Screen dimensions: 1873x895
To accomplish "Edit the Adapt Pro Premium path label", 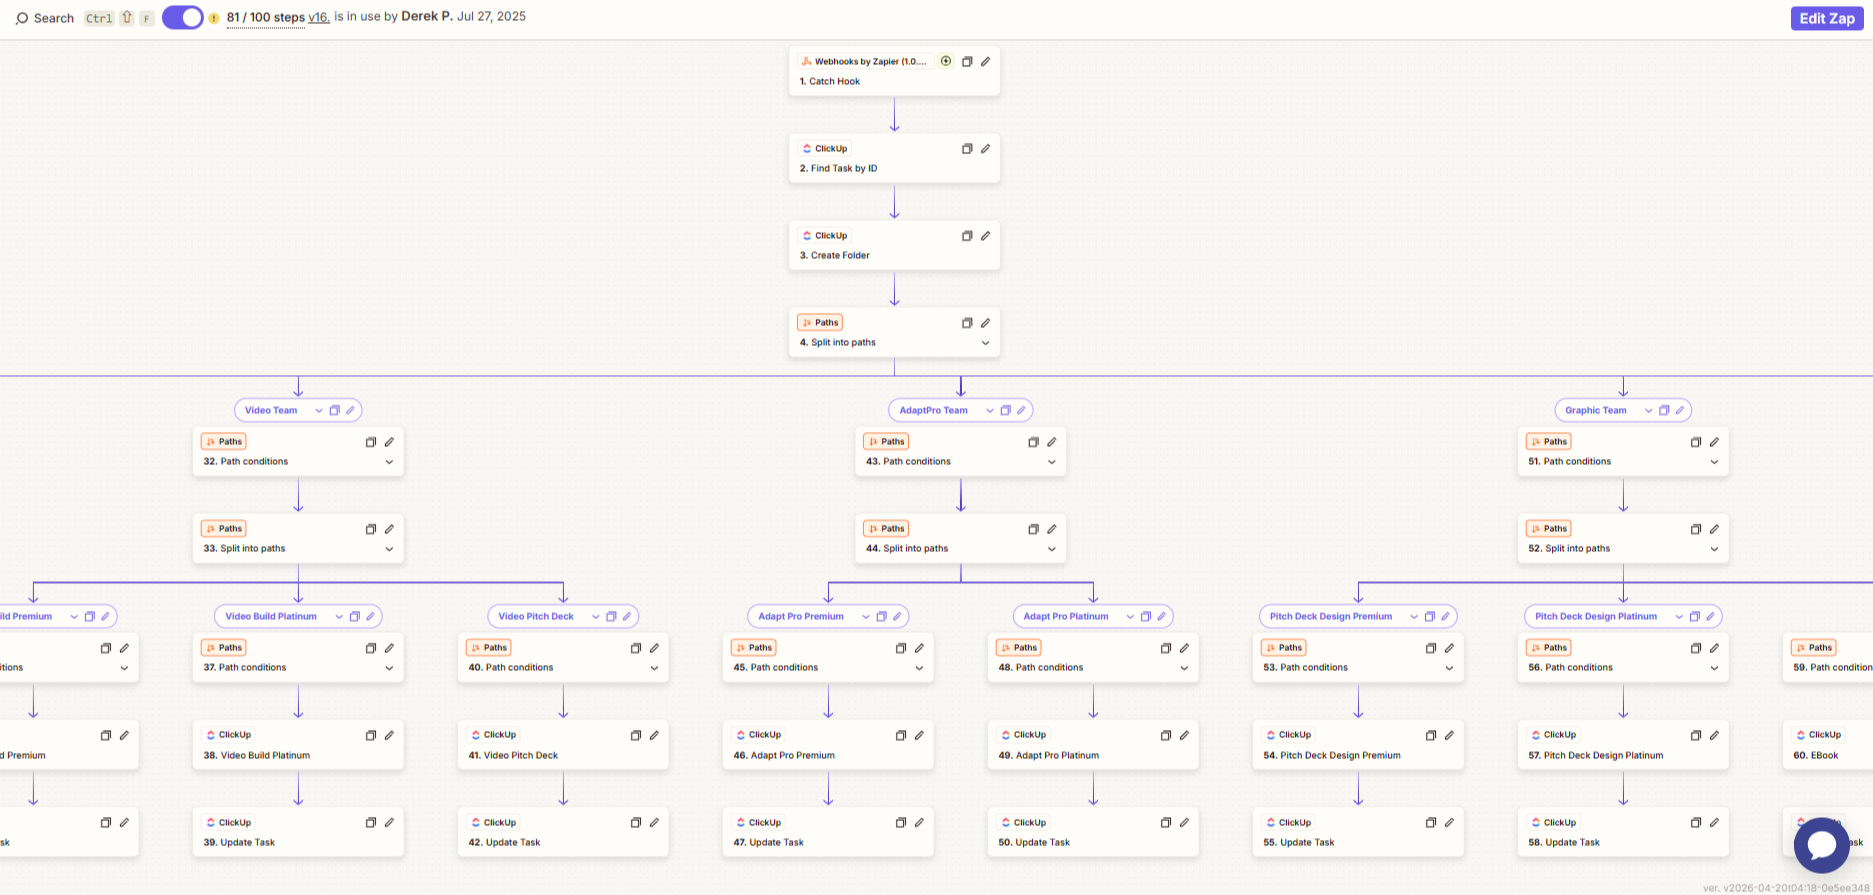I will pos(897,616).
